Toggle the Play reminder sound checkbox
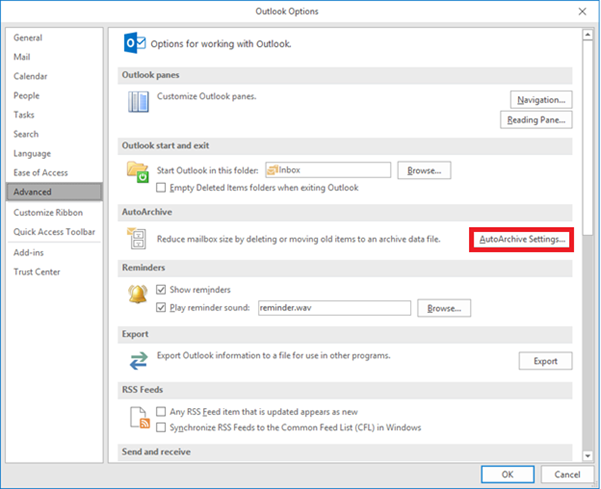Viewport: 601px width, 489px height. pos(161,307)
